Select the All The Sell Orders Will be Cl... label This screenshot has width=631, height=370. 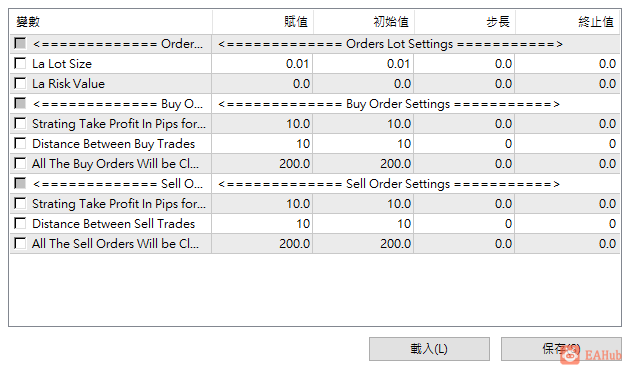115,244
